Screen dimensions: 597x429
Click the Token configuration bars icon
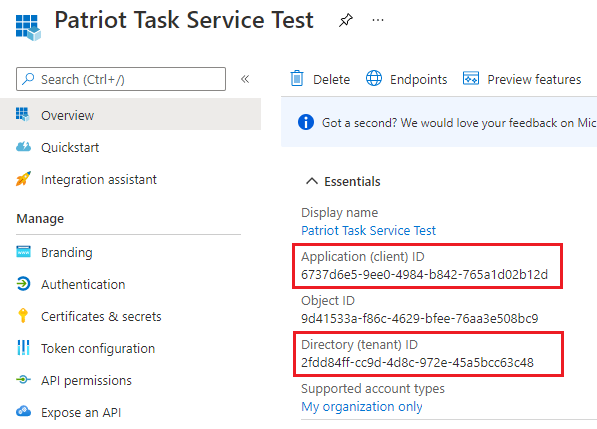click(23, 348)
